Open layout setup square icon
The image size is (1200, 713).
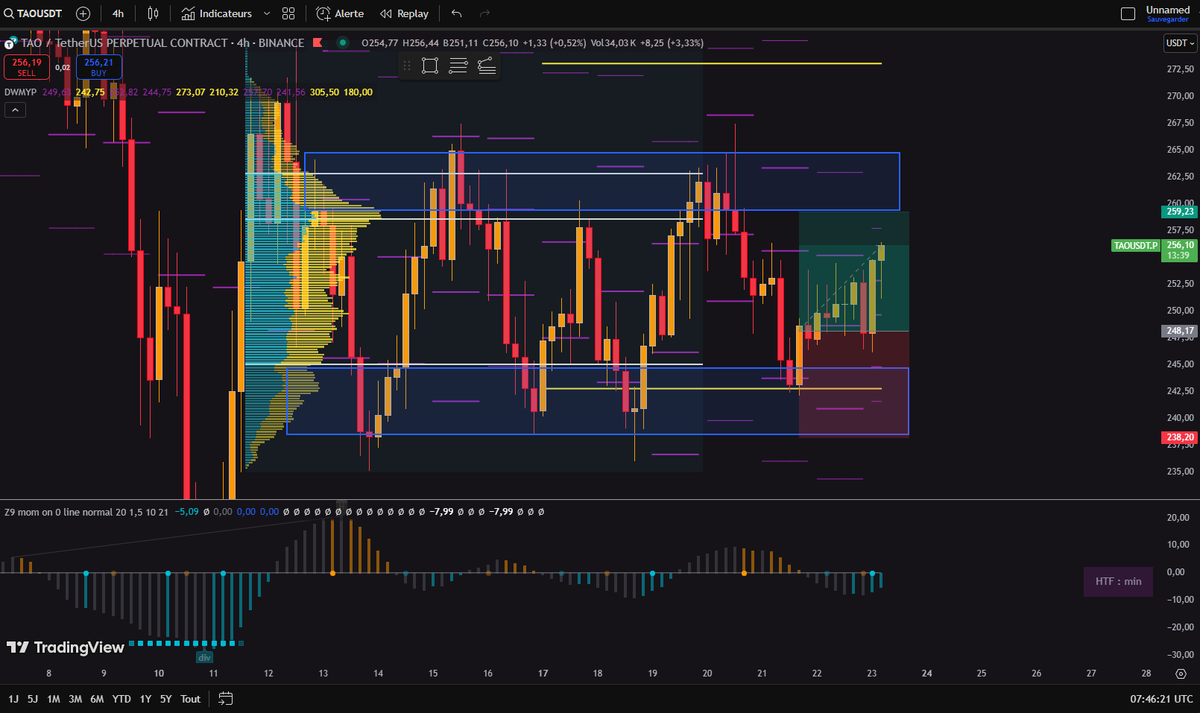tap(1128, 14)
